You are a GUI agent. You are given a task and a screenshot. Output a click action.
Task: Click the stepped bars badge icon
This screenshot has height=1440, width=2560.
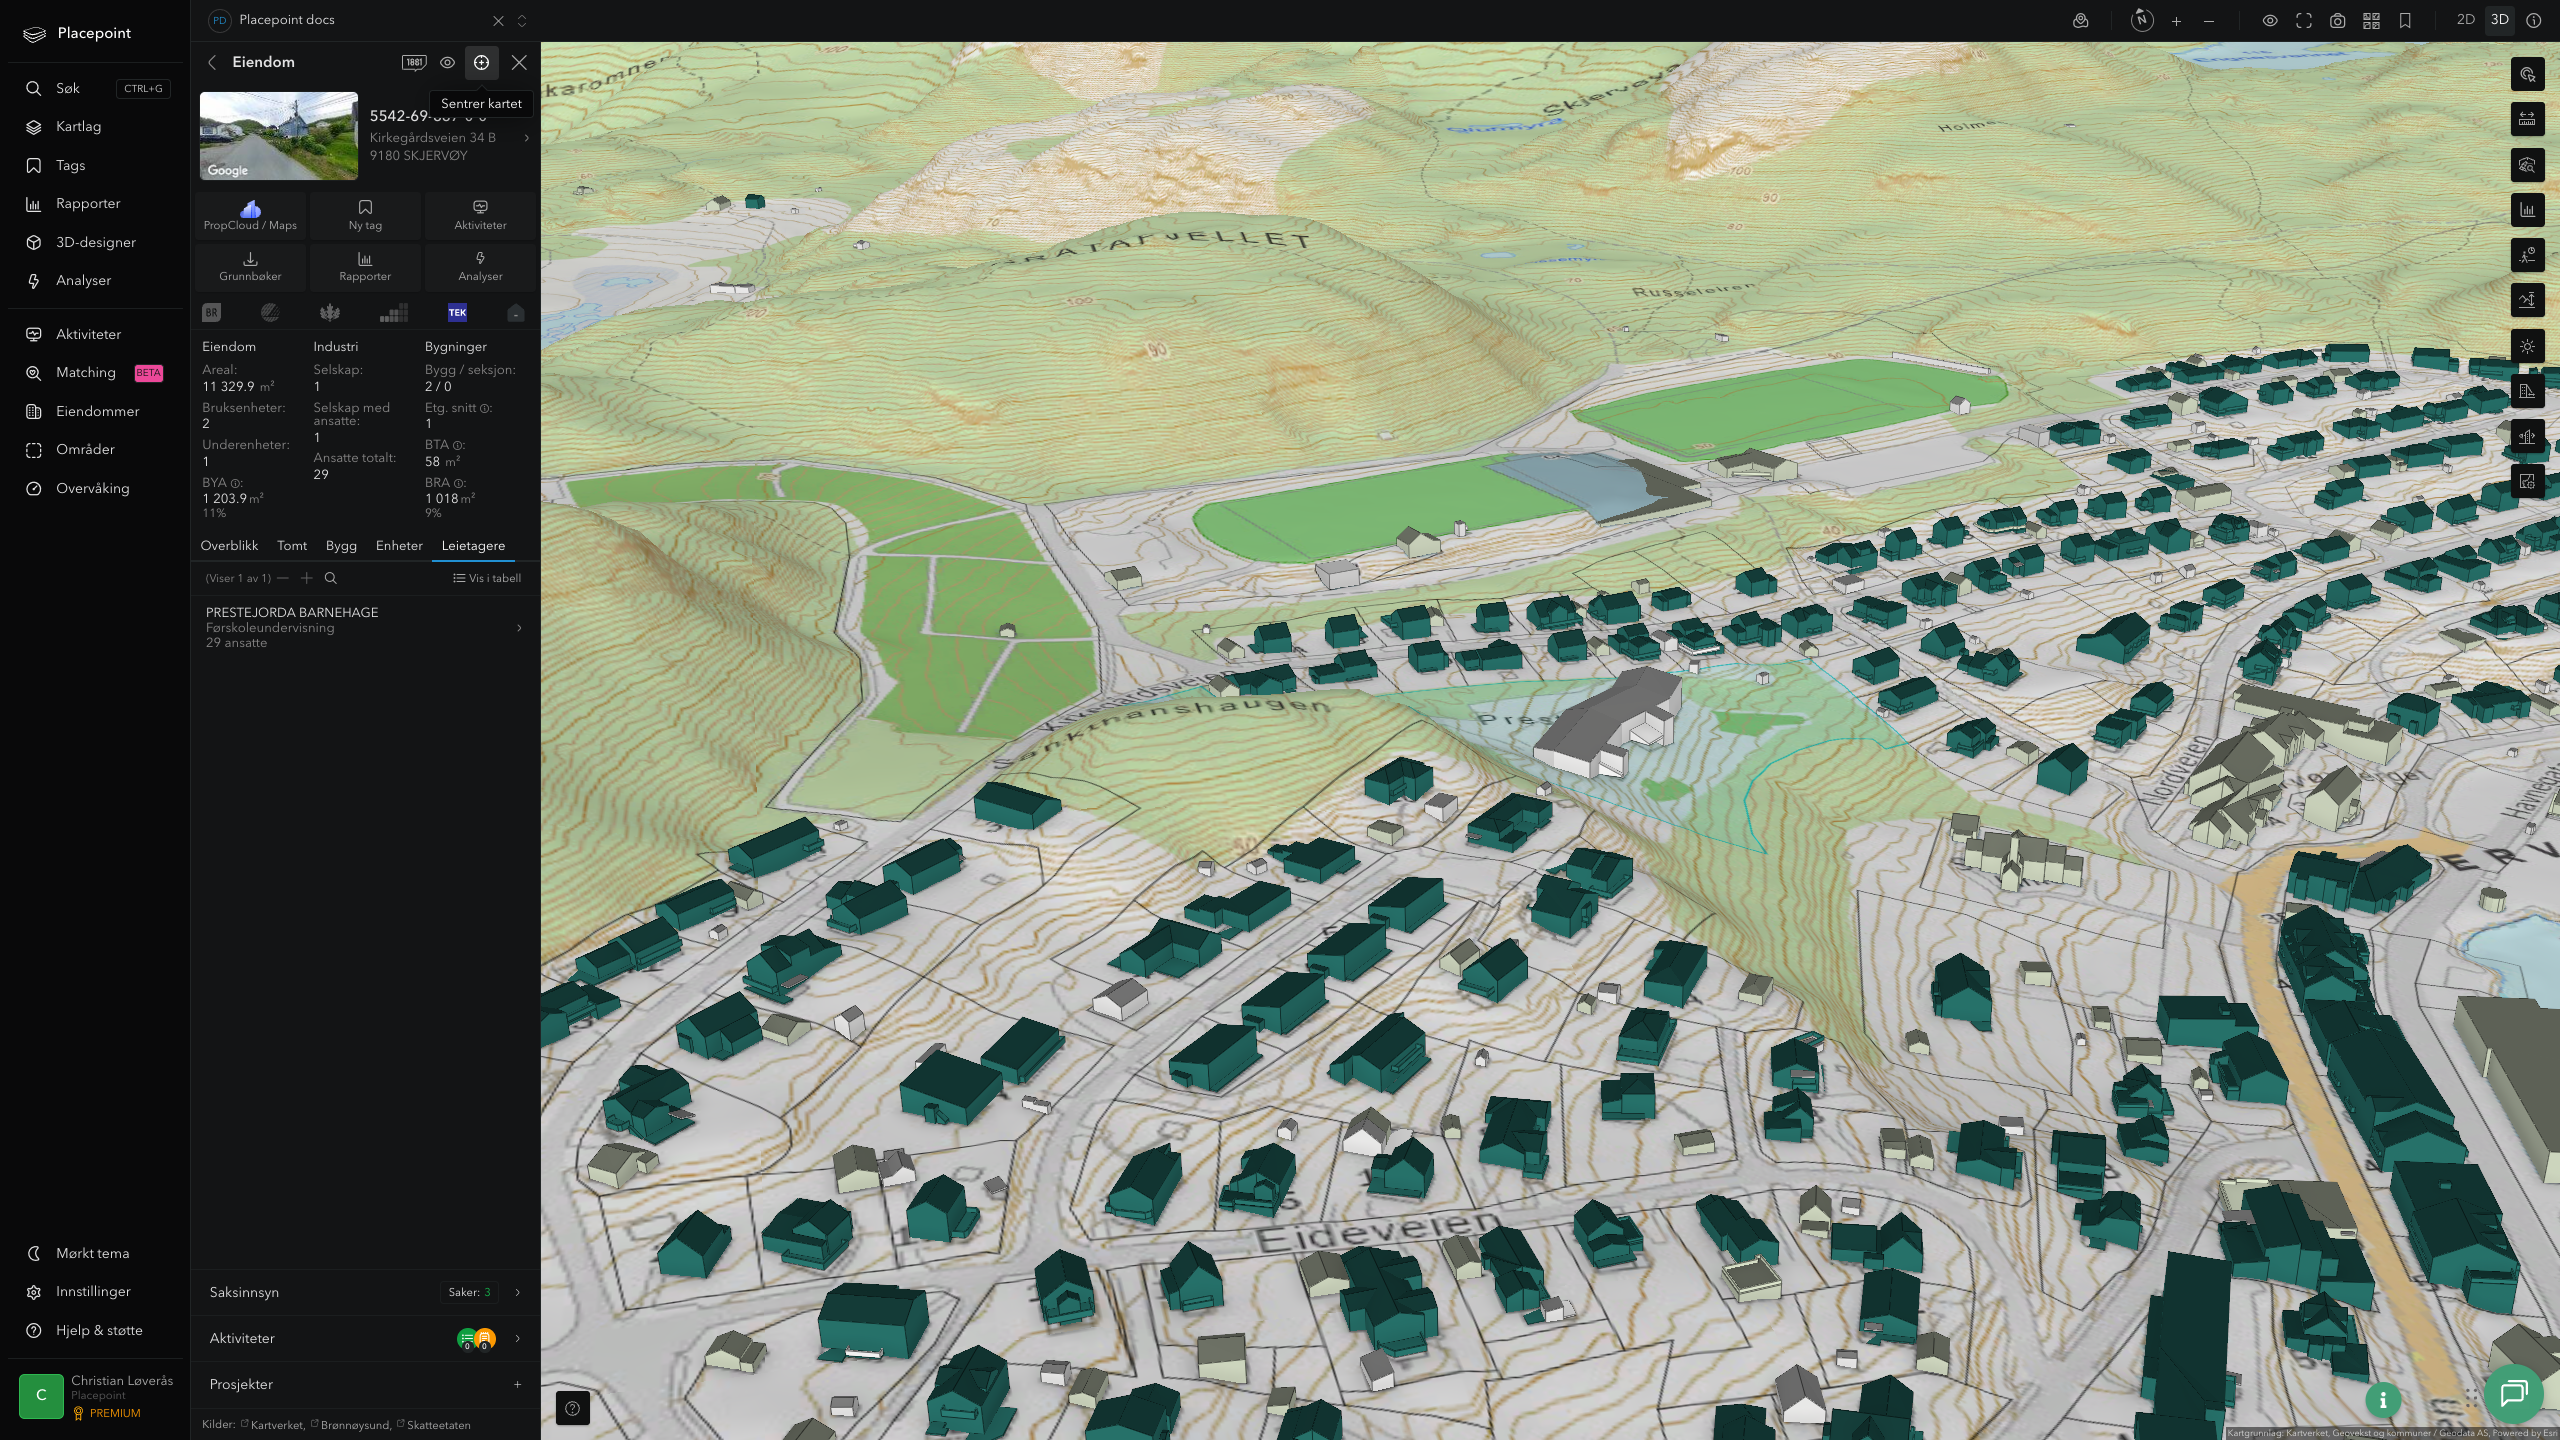[394, 313]
